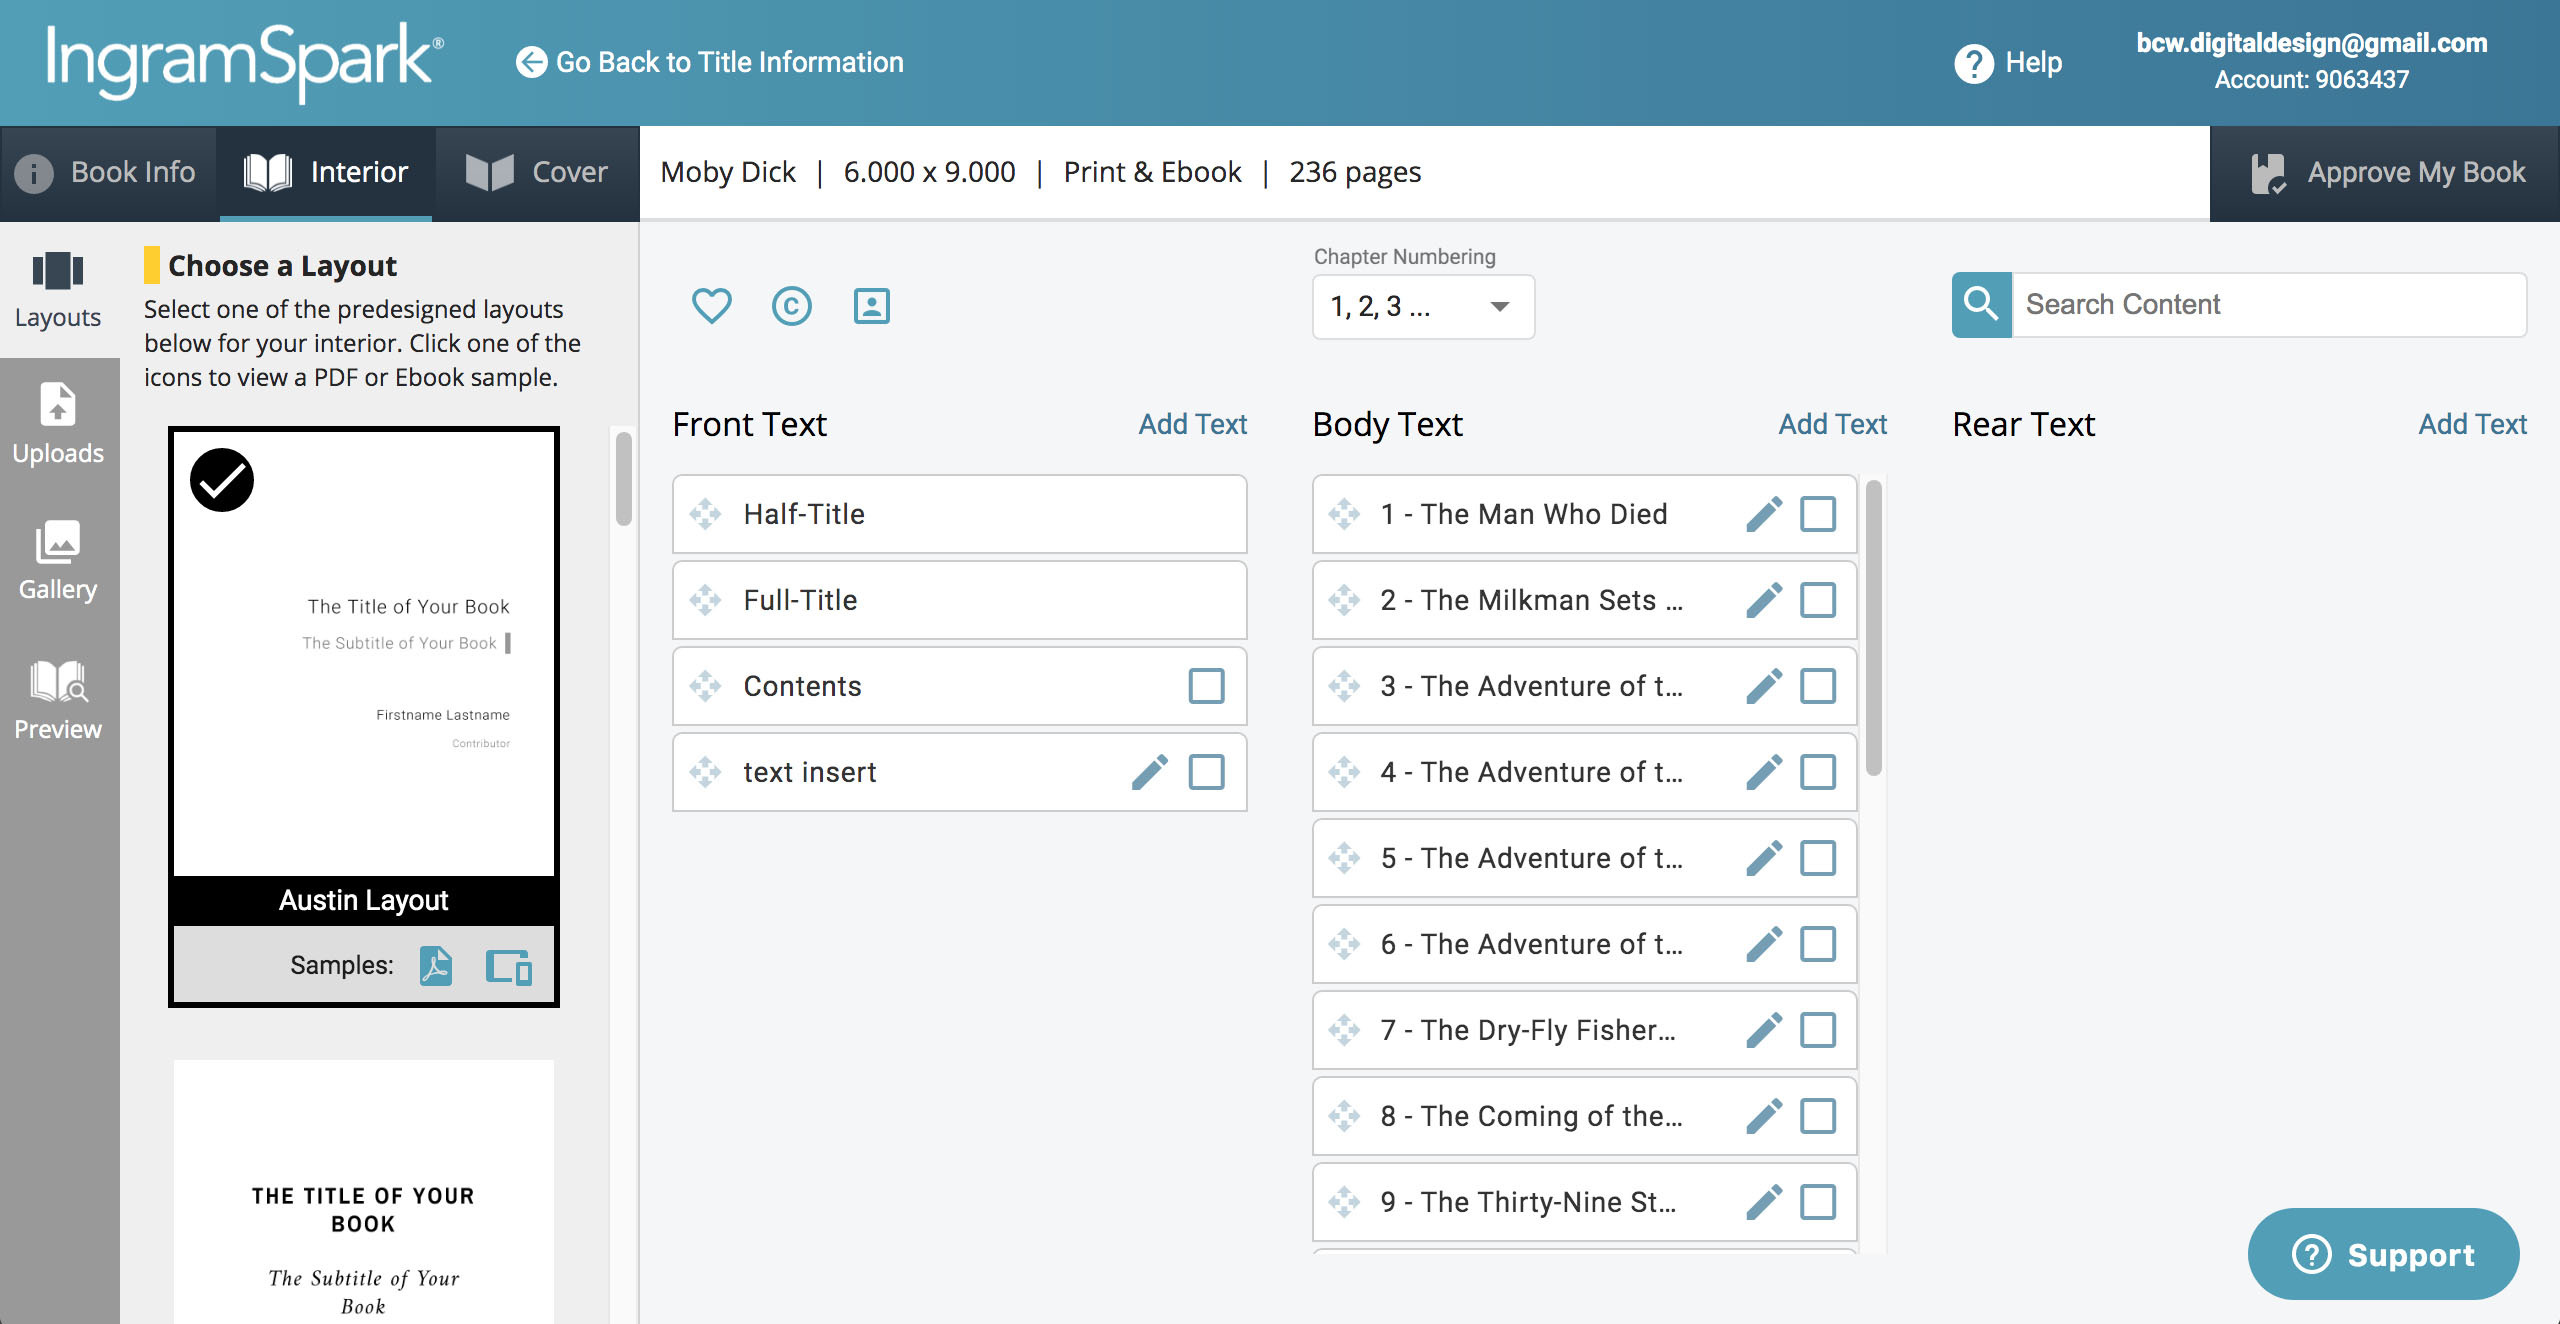Select 6 - The Adventure of t… row

click(1585, 944)
